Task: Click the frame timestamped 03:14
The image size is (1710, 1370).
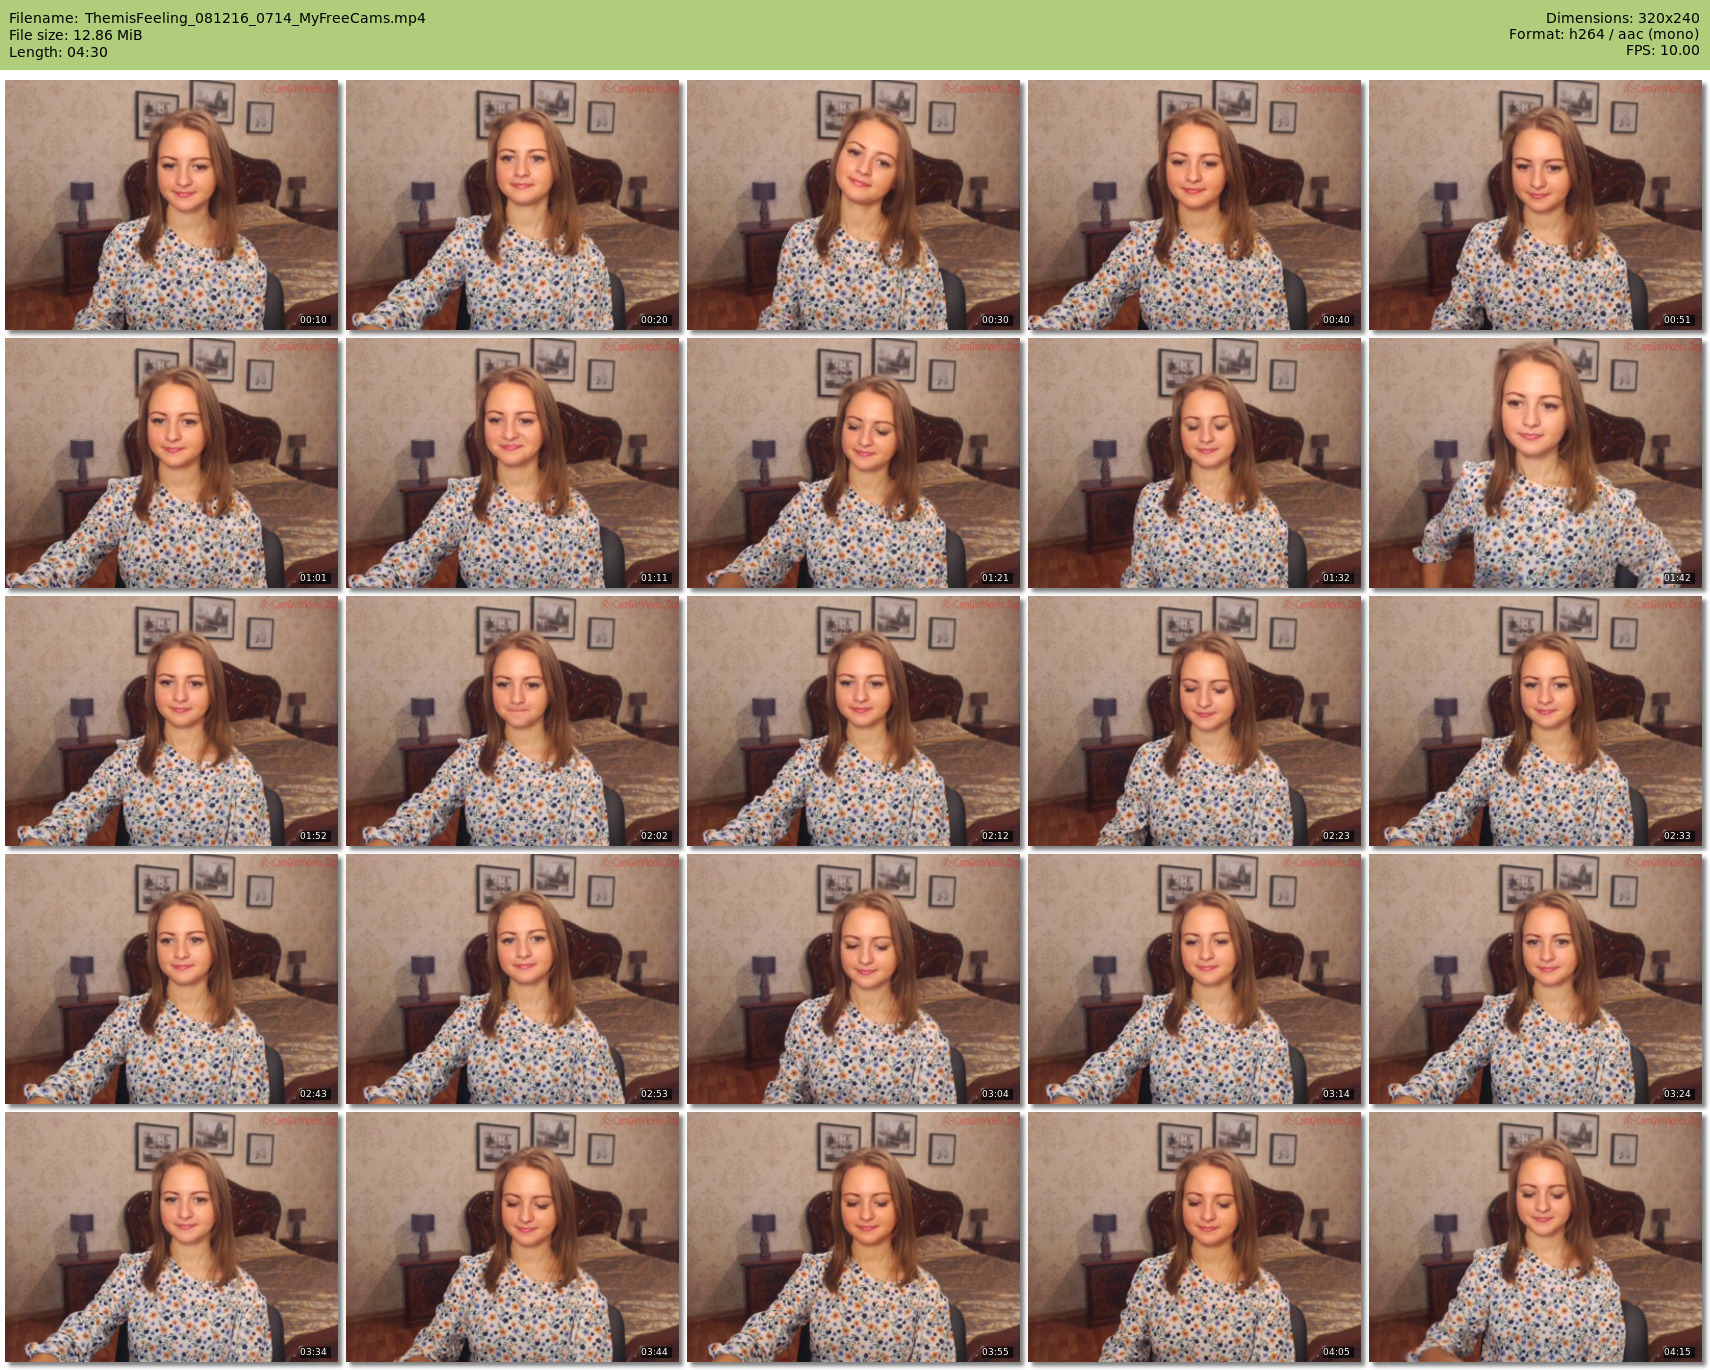Action: 1194,979
